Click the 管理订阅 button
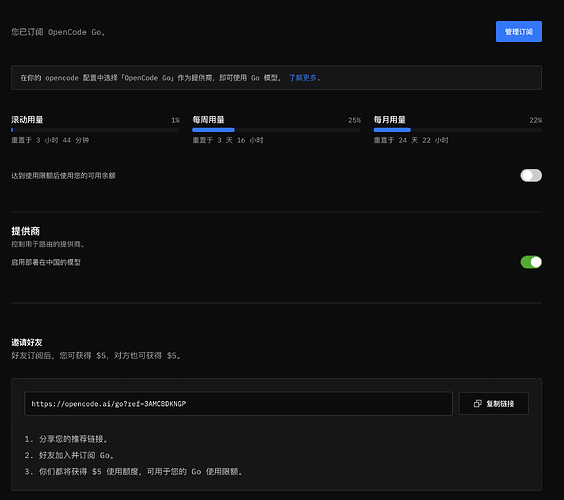Image resolution: width=564 pixels, height=500 pixels. [x=519, y=32]
